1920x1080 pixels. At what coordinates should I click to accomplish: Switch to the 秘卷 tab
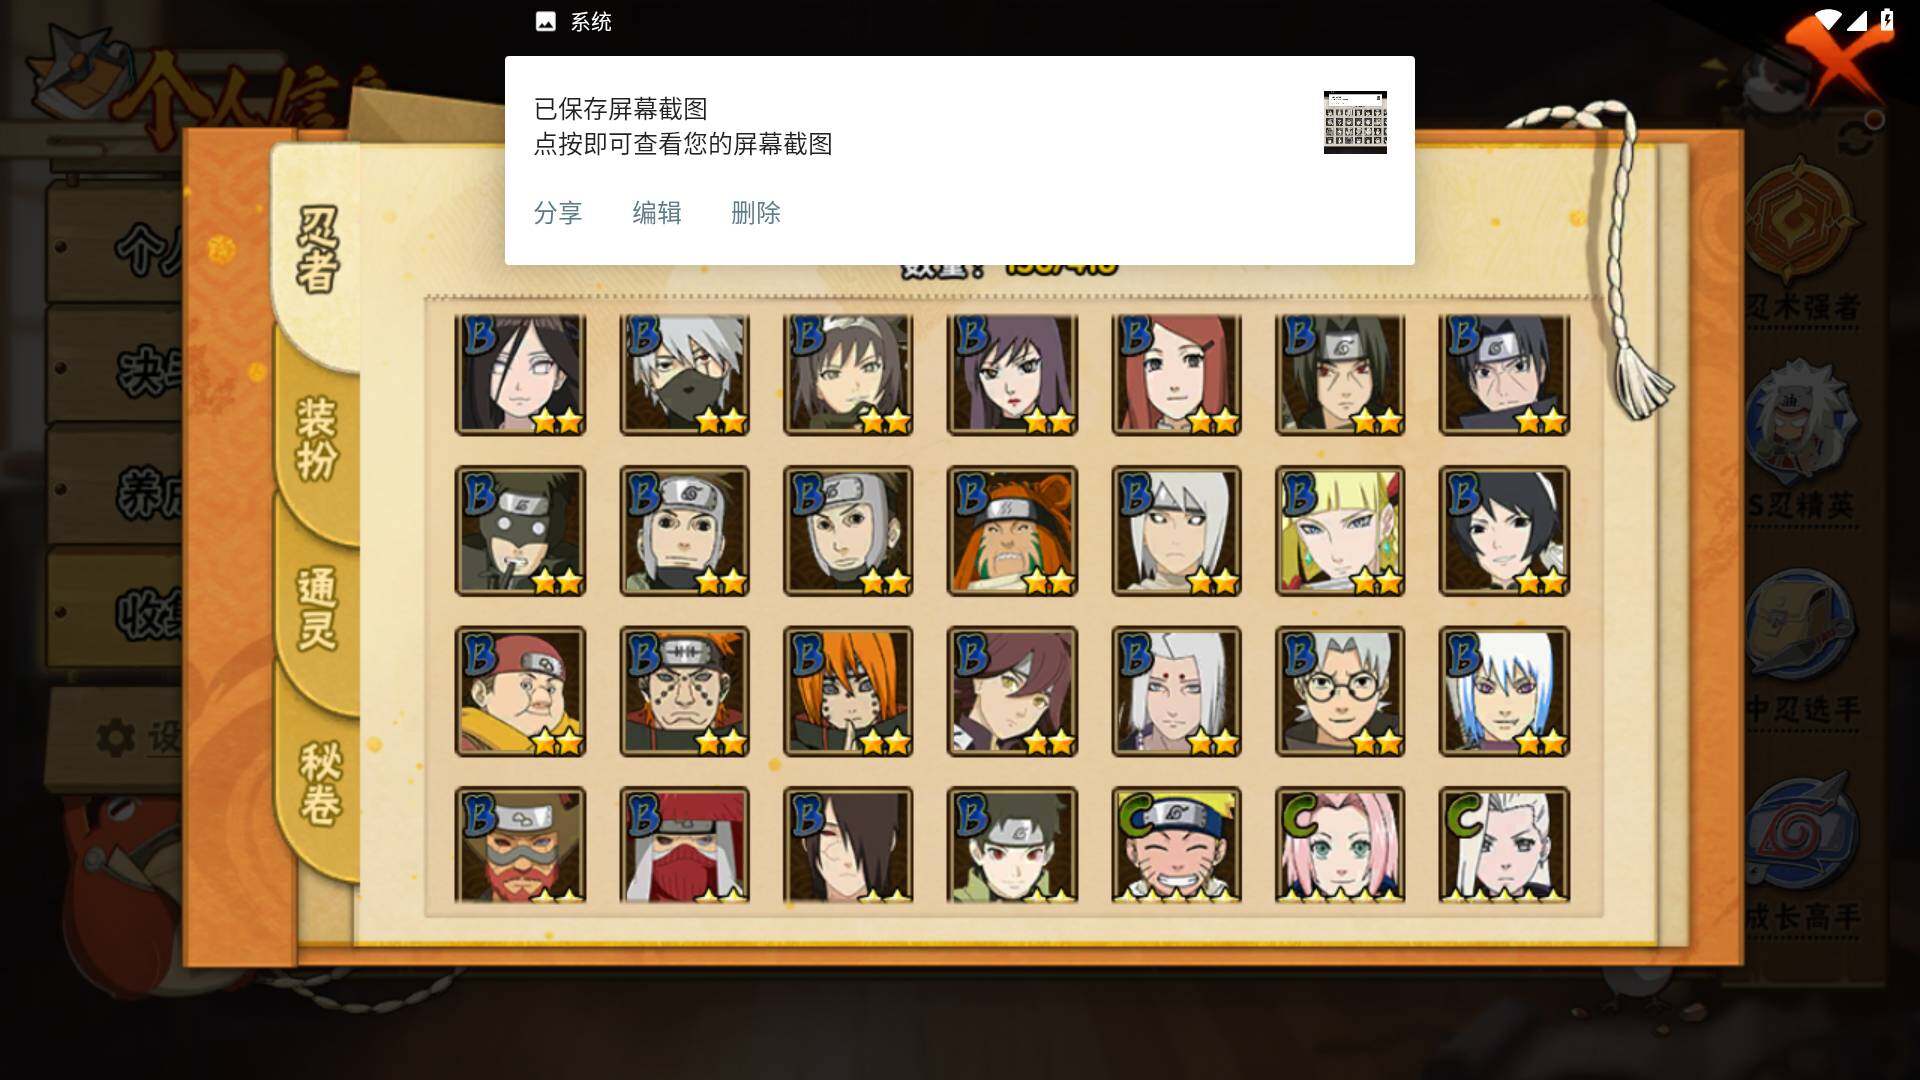(x=320, y=785)
